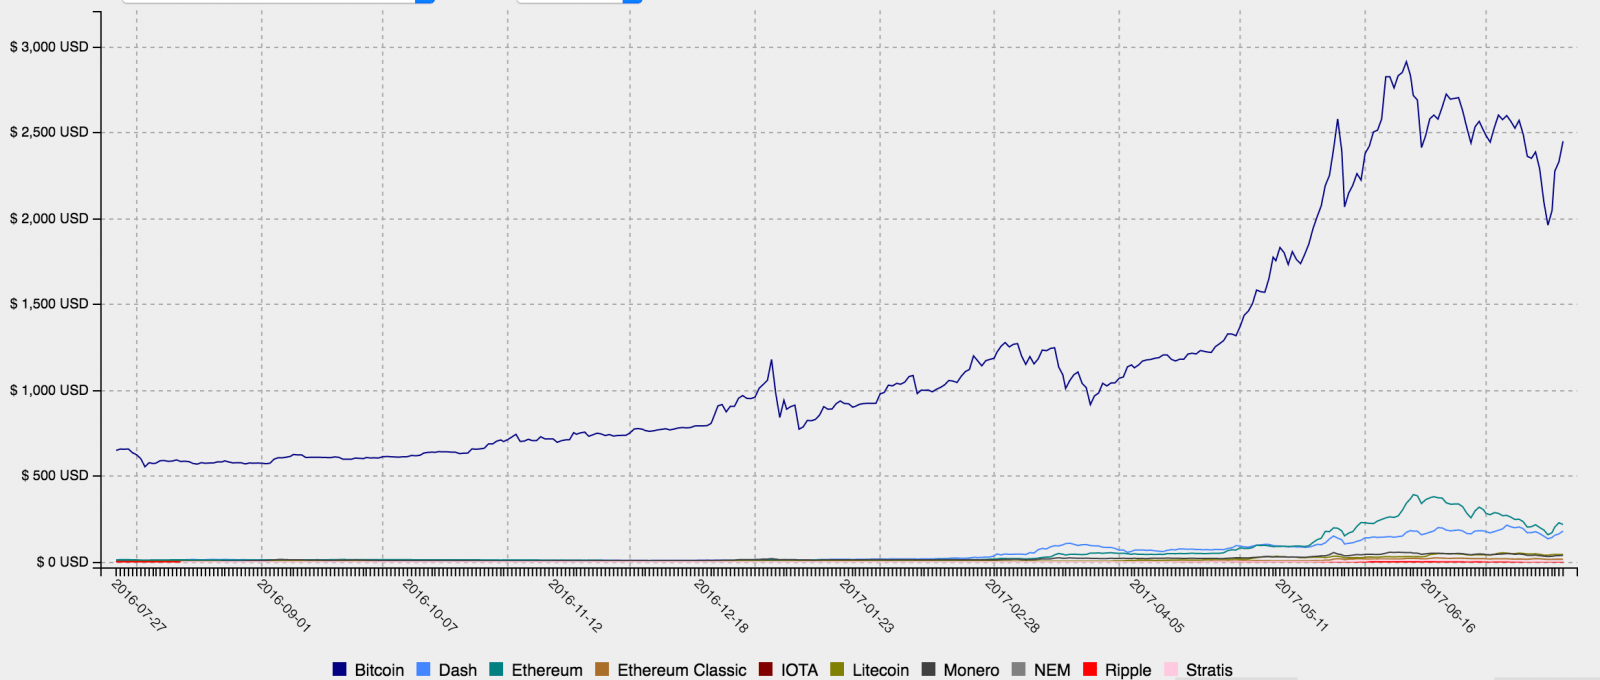Select the Litecoin legend label

881,670
